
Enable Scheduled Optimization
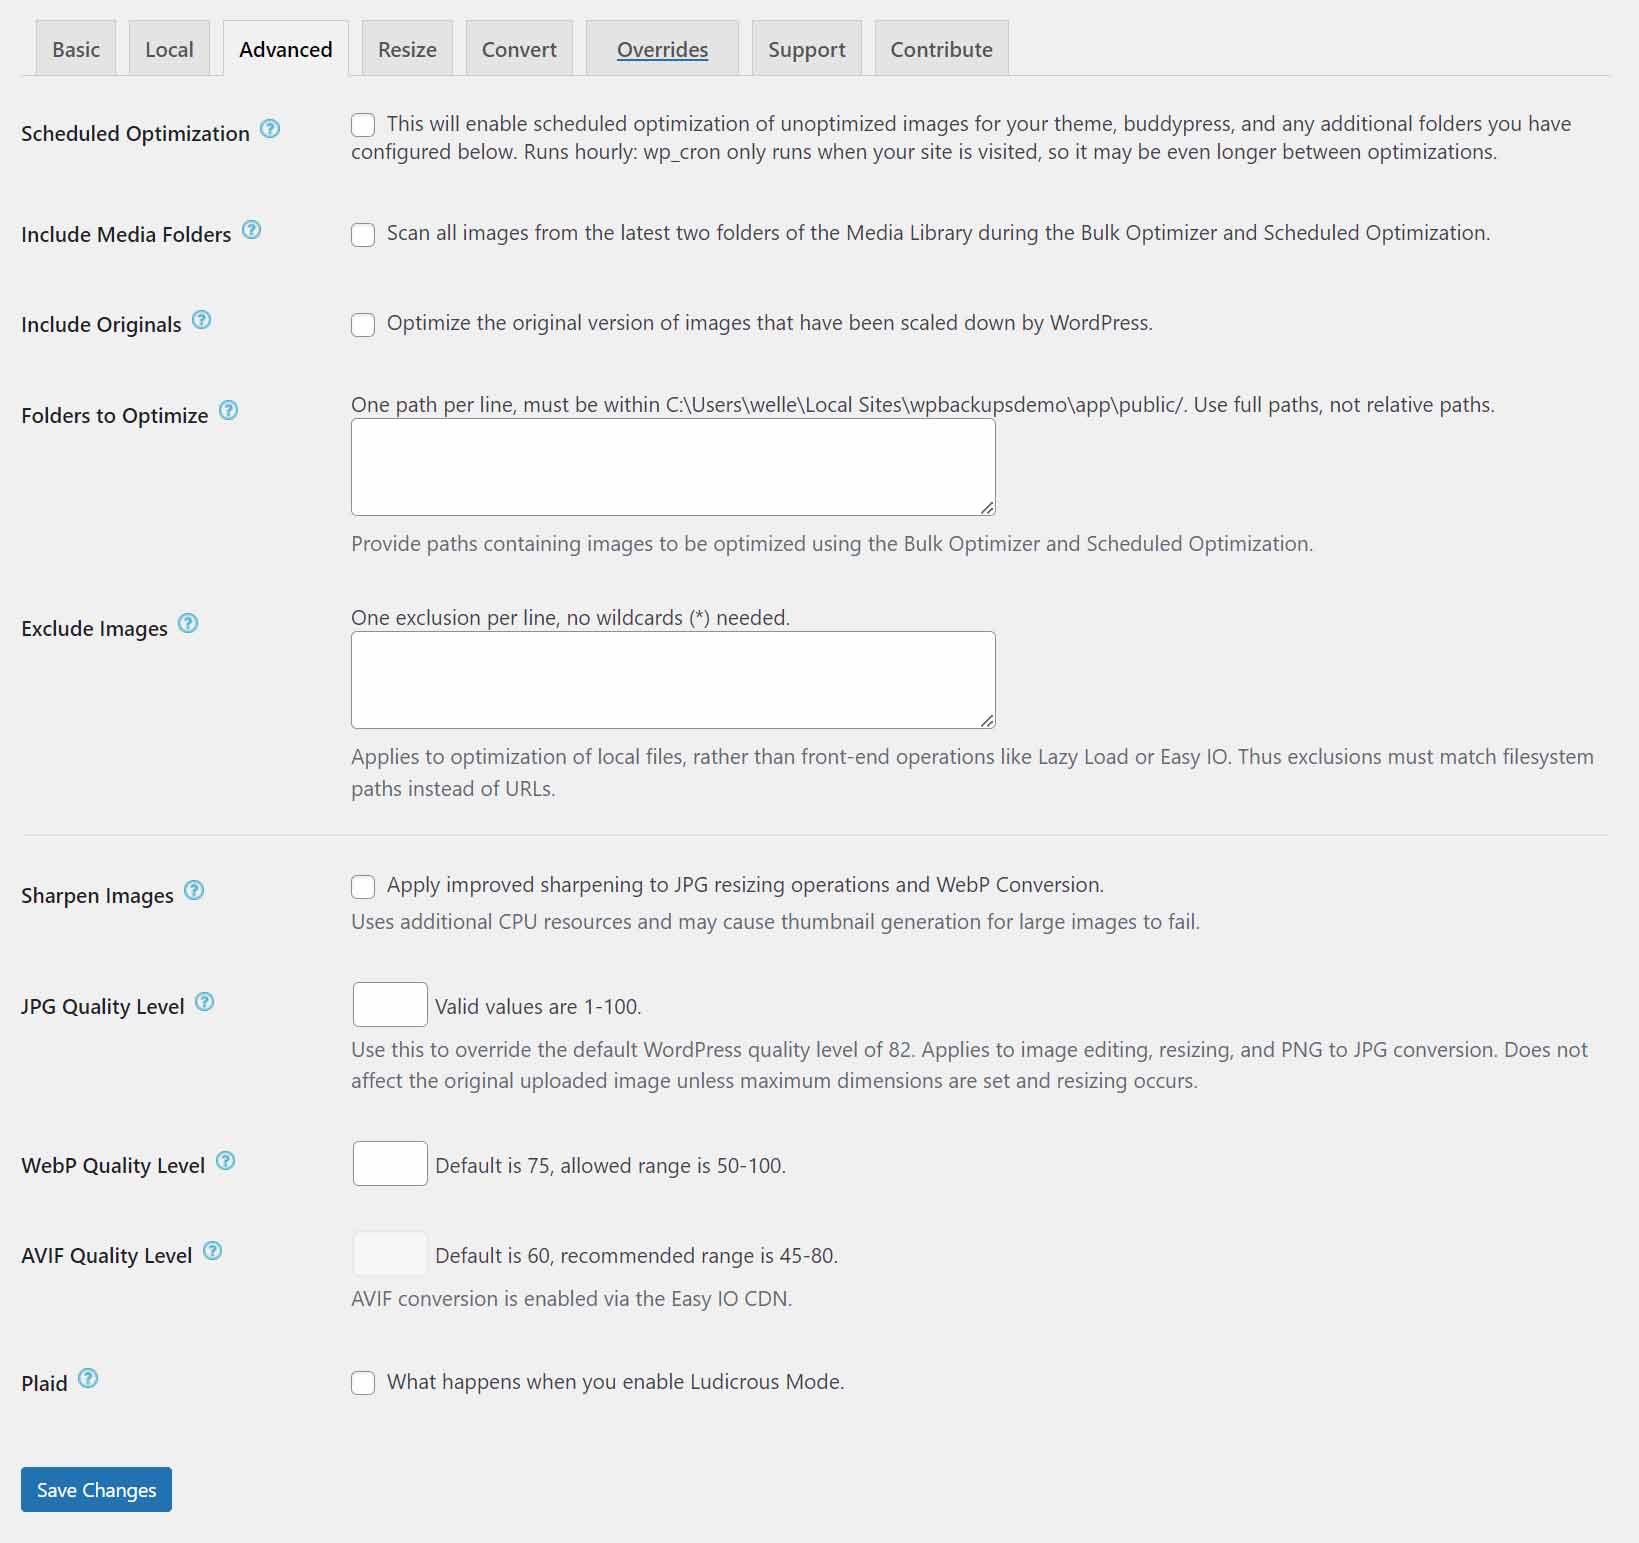tap(362, 125)
